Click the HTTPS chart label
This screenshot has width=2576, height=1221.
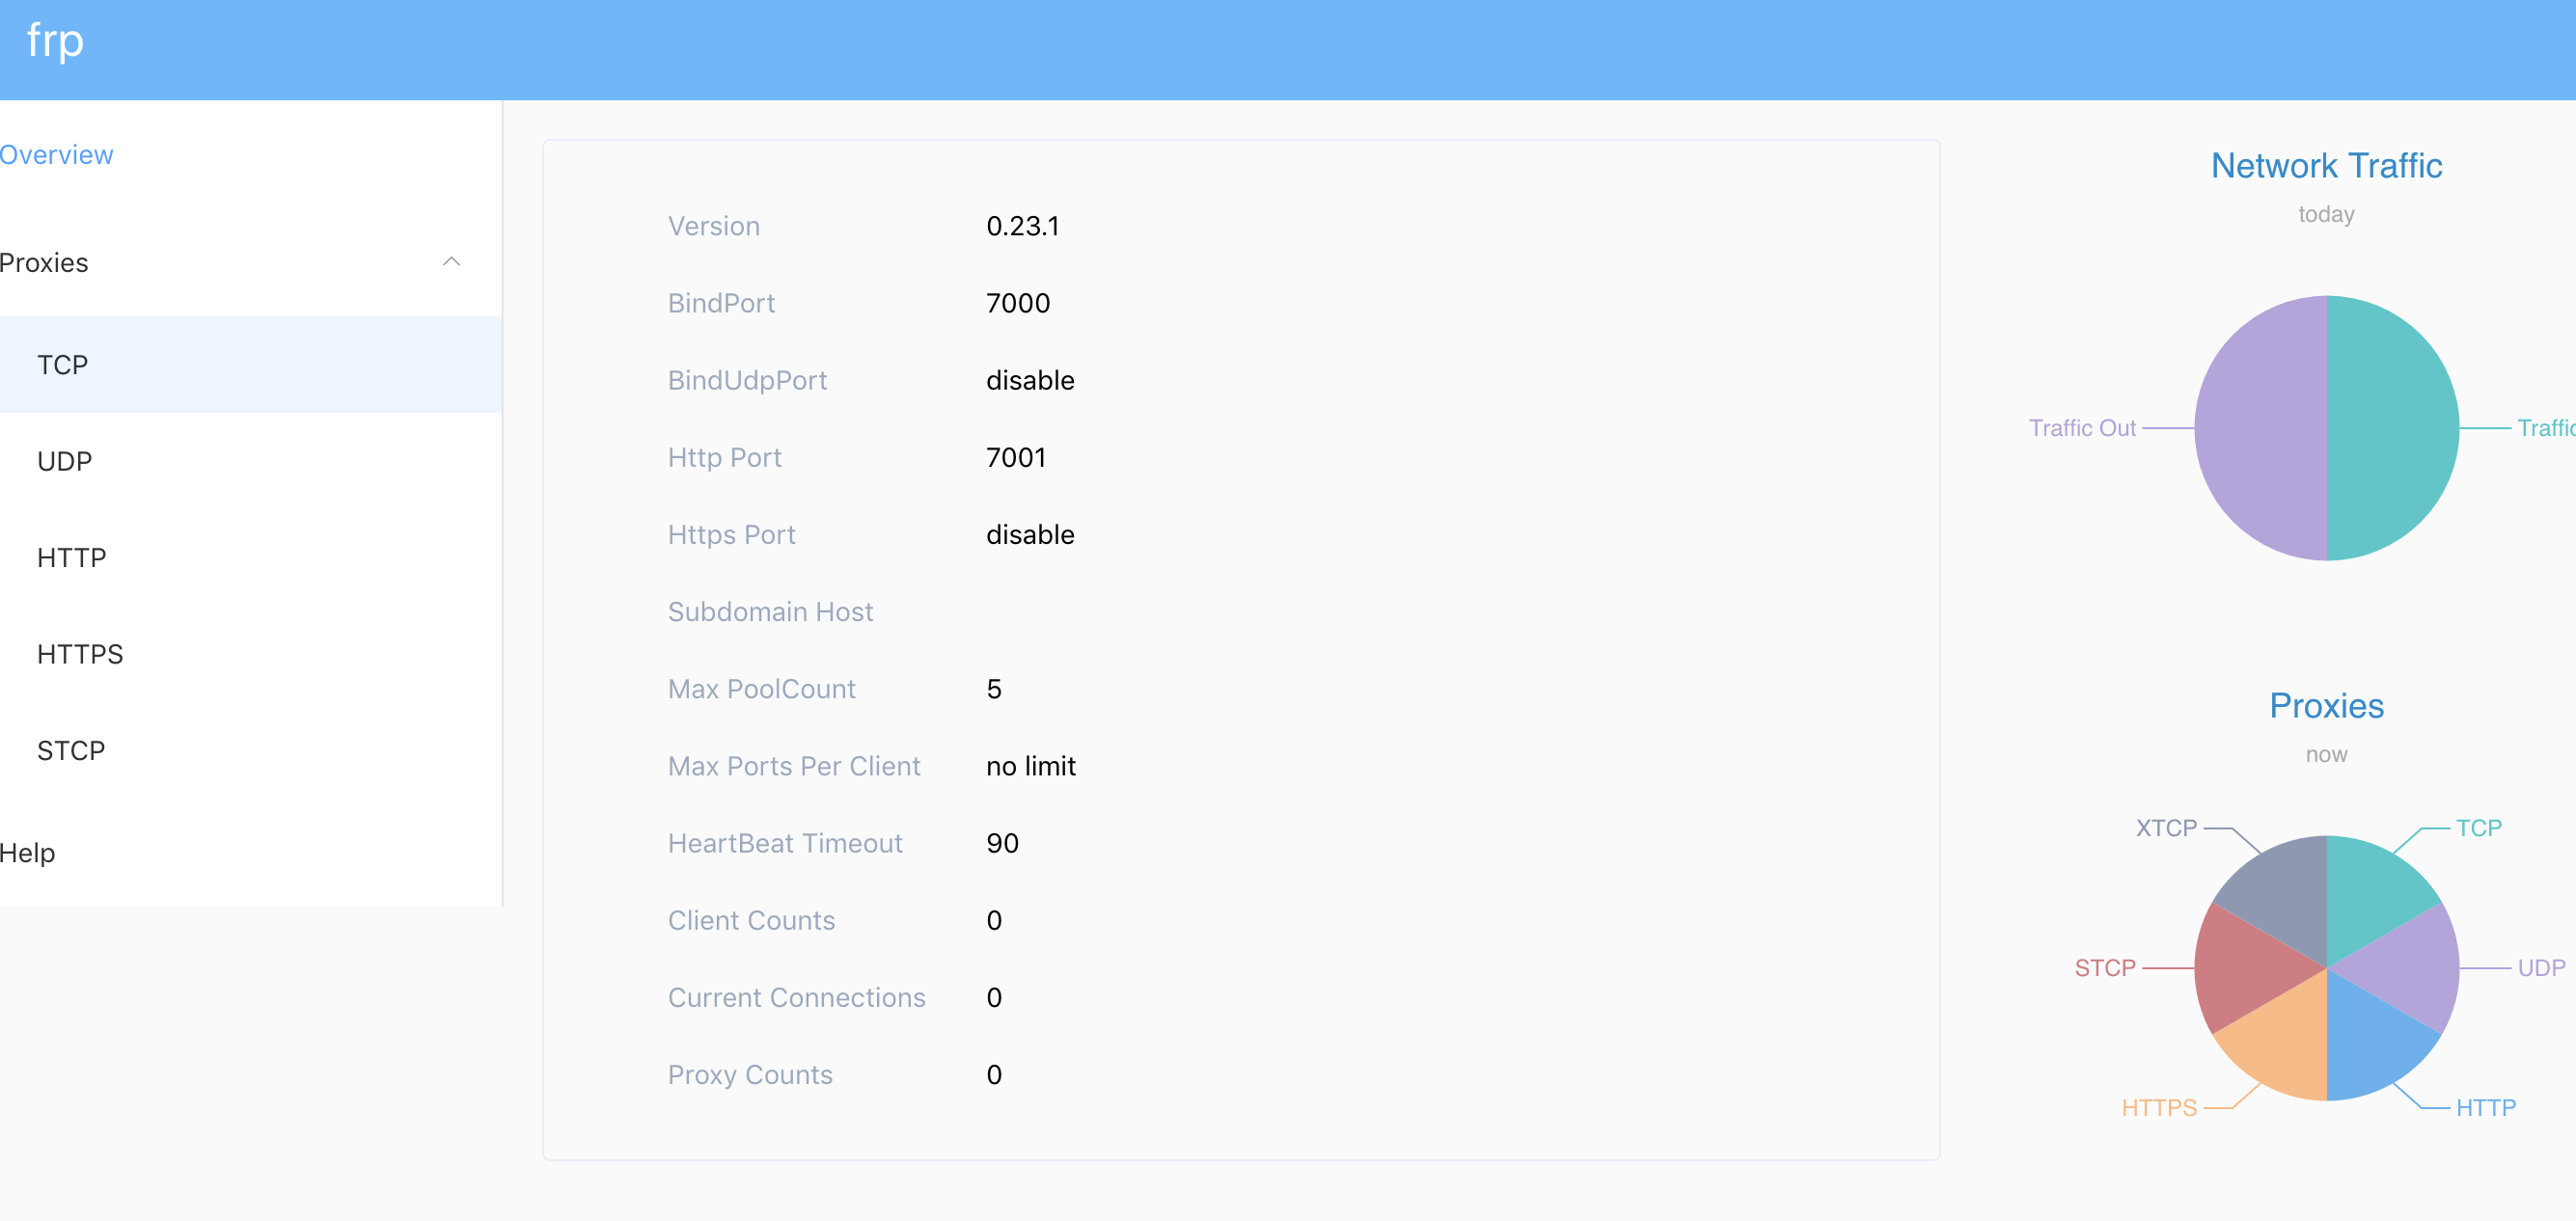click(x=2159, y=1108)
